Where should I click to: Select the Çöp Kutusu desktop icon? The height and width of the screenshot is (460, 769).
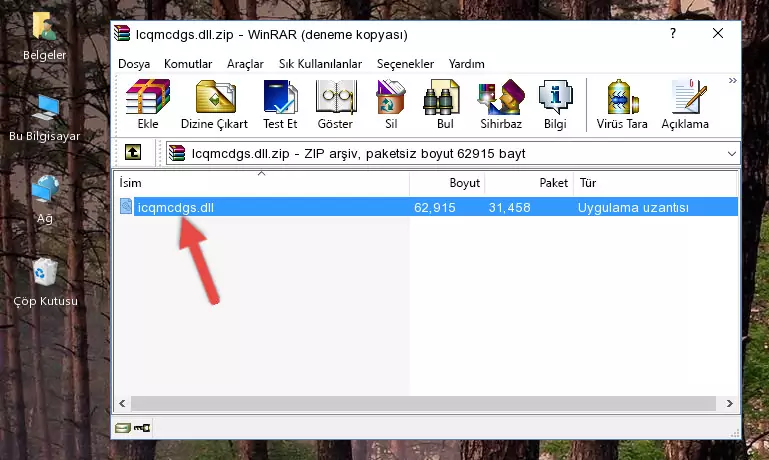click(45, 282)
